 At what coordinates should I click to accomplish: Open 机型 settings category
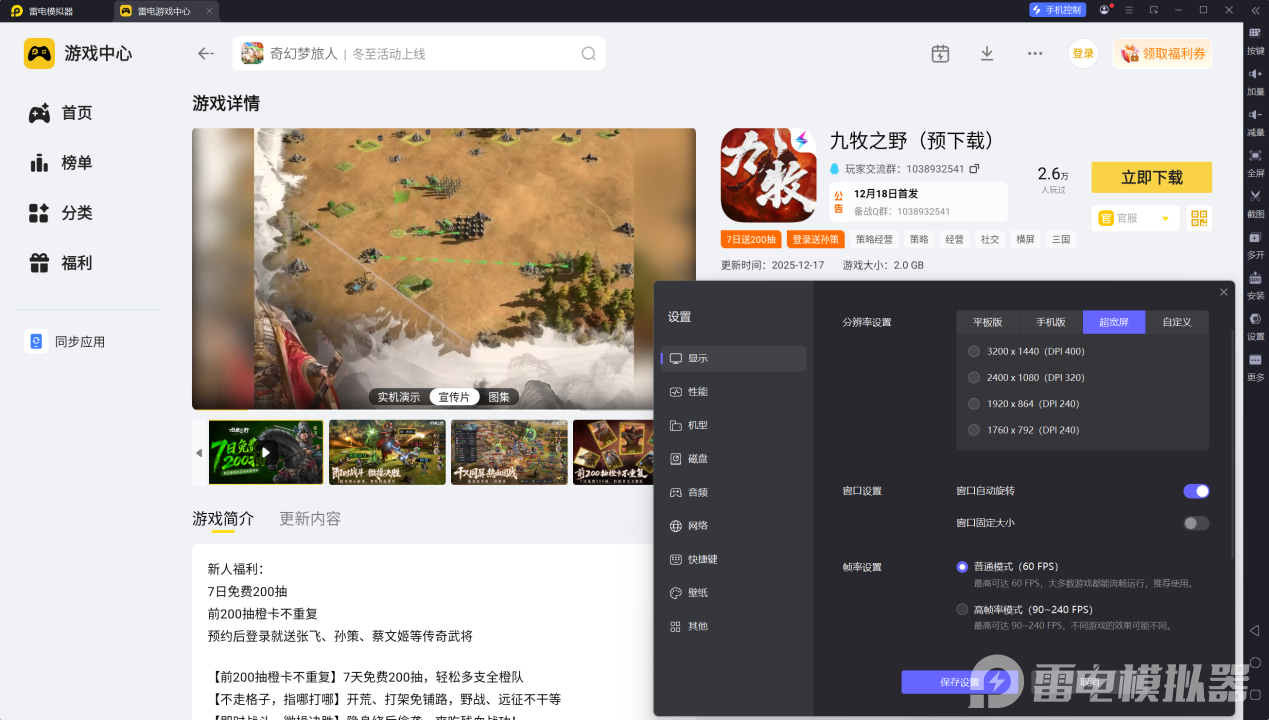[733, 425]
